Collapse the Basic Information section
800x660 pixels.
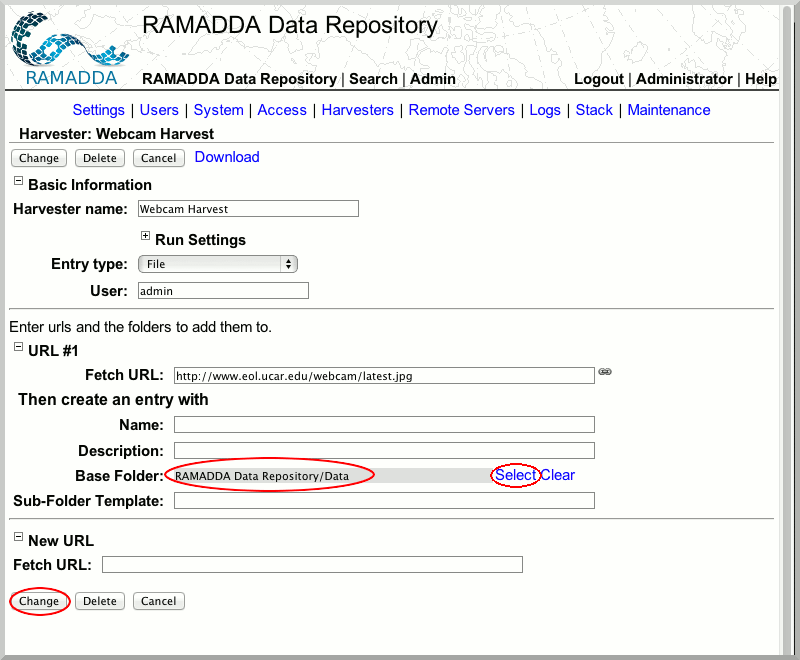coord(18,181)
